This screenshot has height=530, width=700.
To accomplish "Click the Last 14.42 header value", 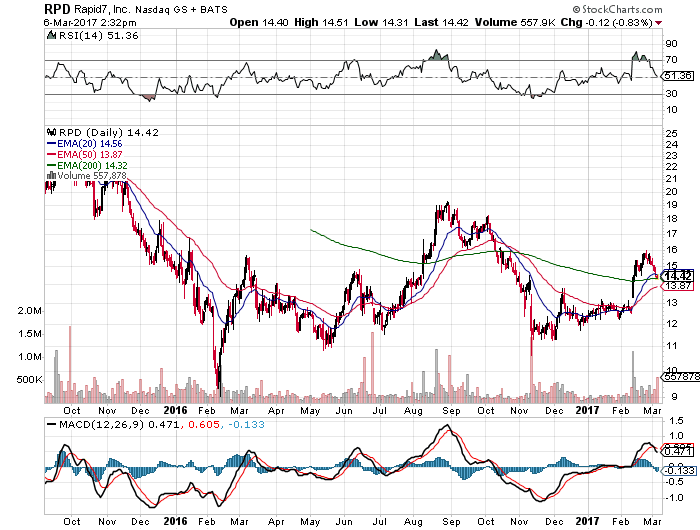I will click(442, 22).
